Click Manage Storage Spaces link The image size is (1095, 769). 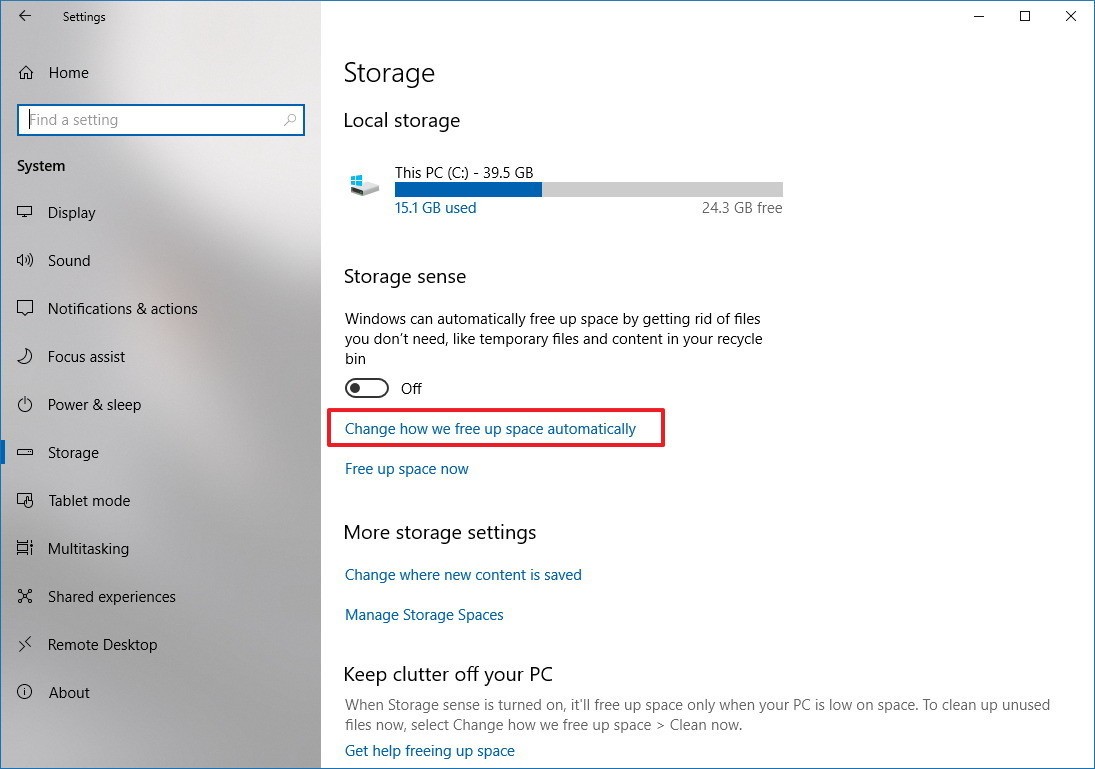[424, 615]
